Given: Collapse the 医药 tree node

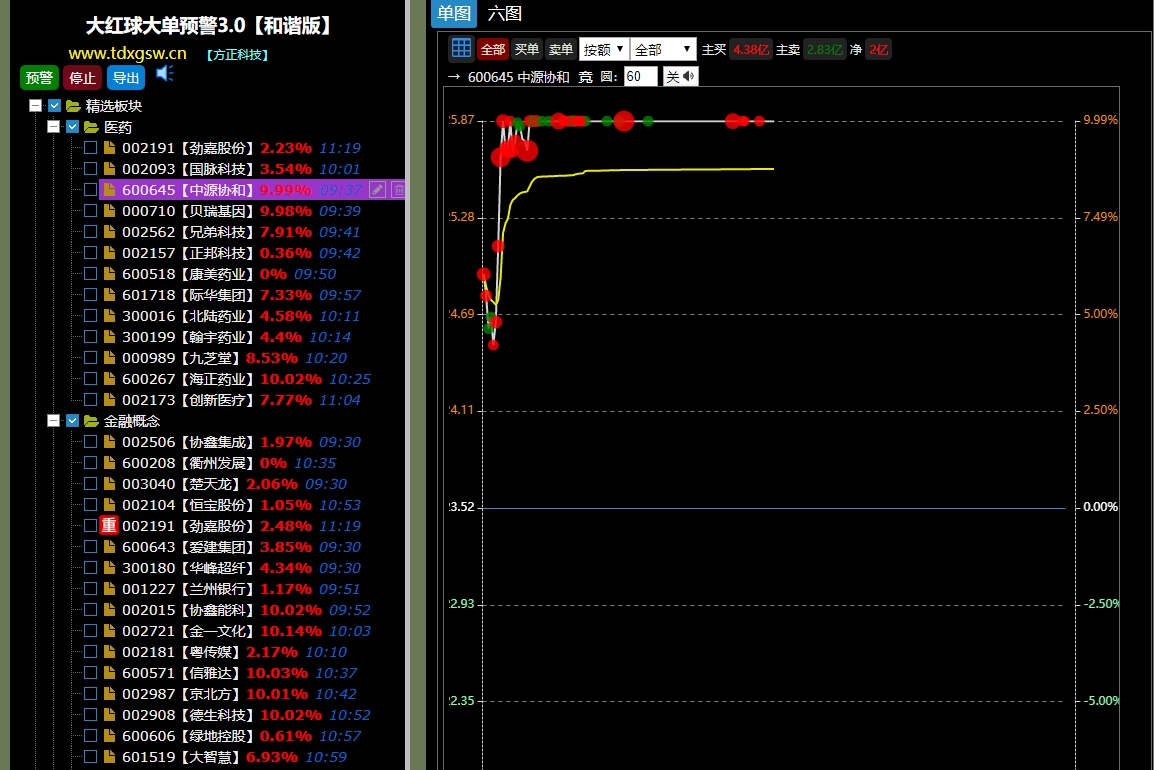Looking at the screenshot, I should click(54, 127).
